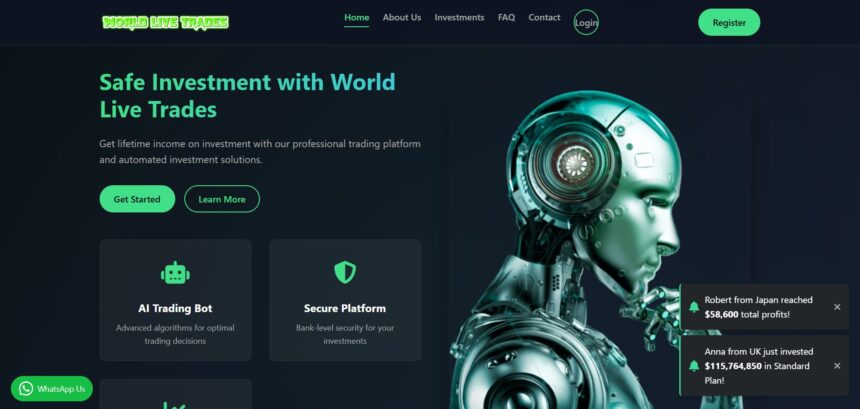Click the AI Trading Bot robot icon
860x409 pixels.
(x=175, y=272)
